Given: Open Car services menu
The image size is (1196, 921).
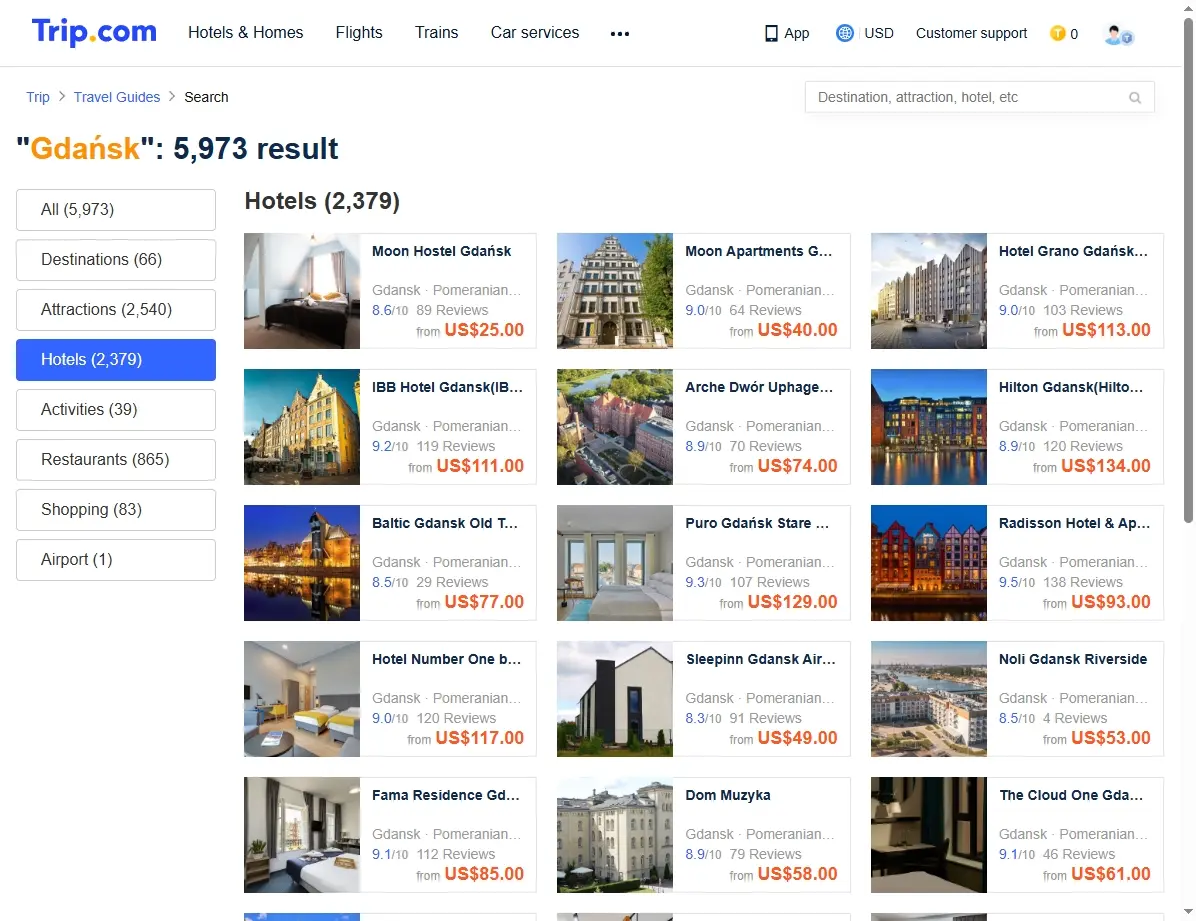Looking at the screenshot, I should pyautogui.click(x=535, y=33).
